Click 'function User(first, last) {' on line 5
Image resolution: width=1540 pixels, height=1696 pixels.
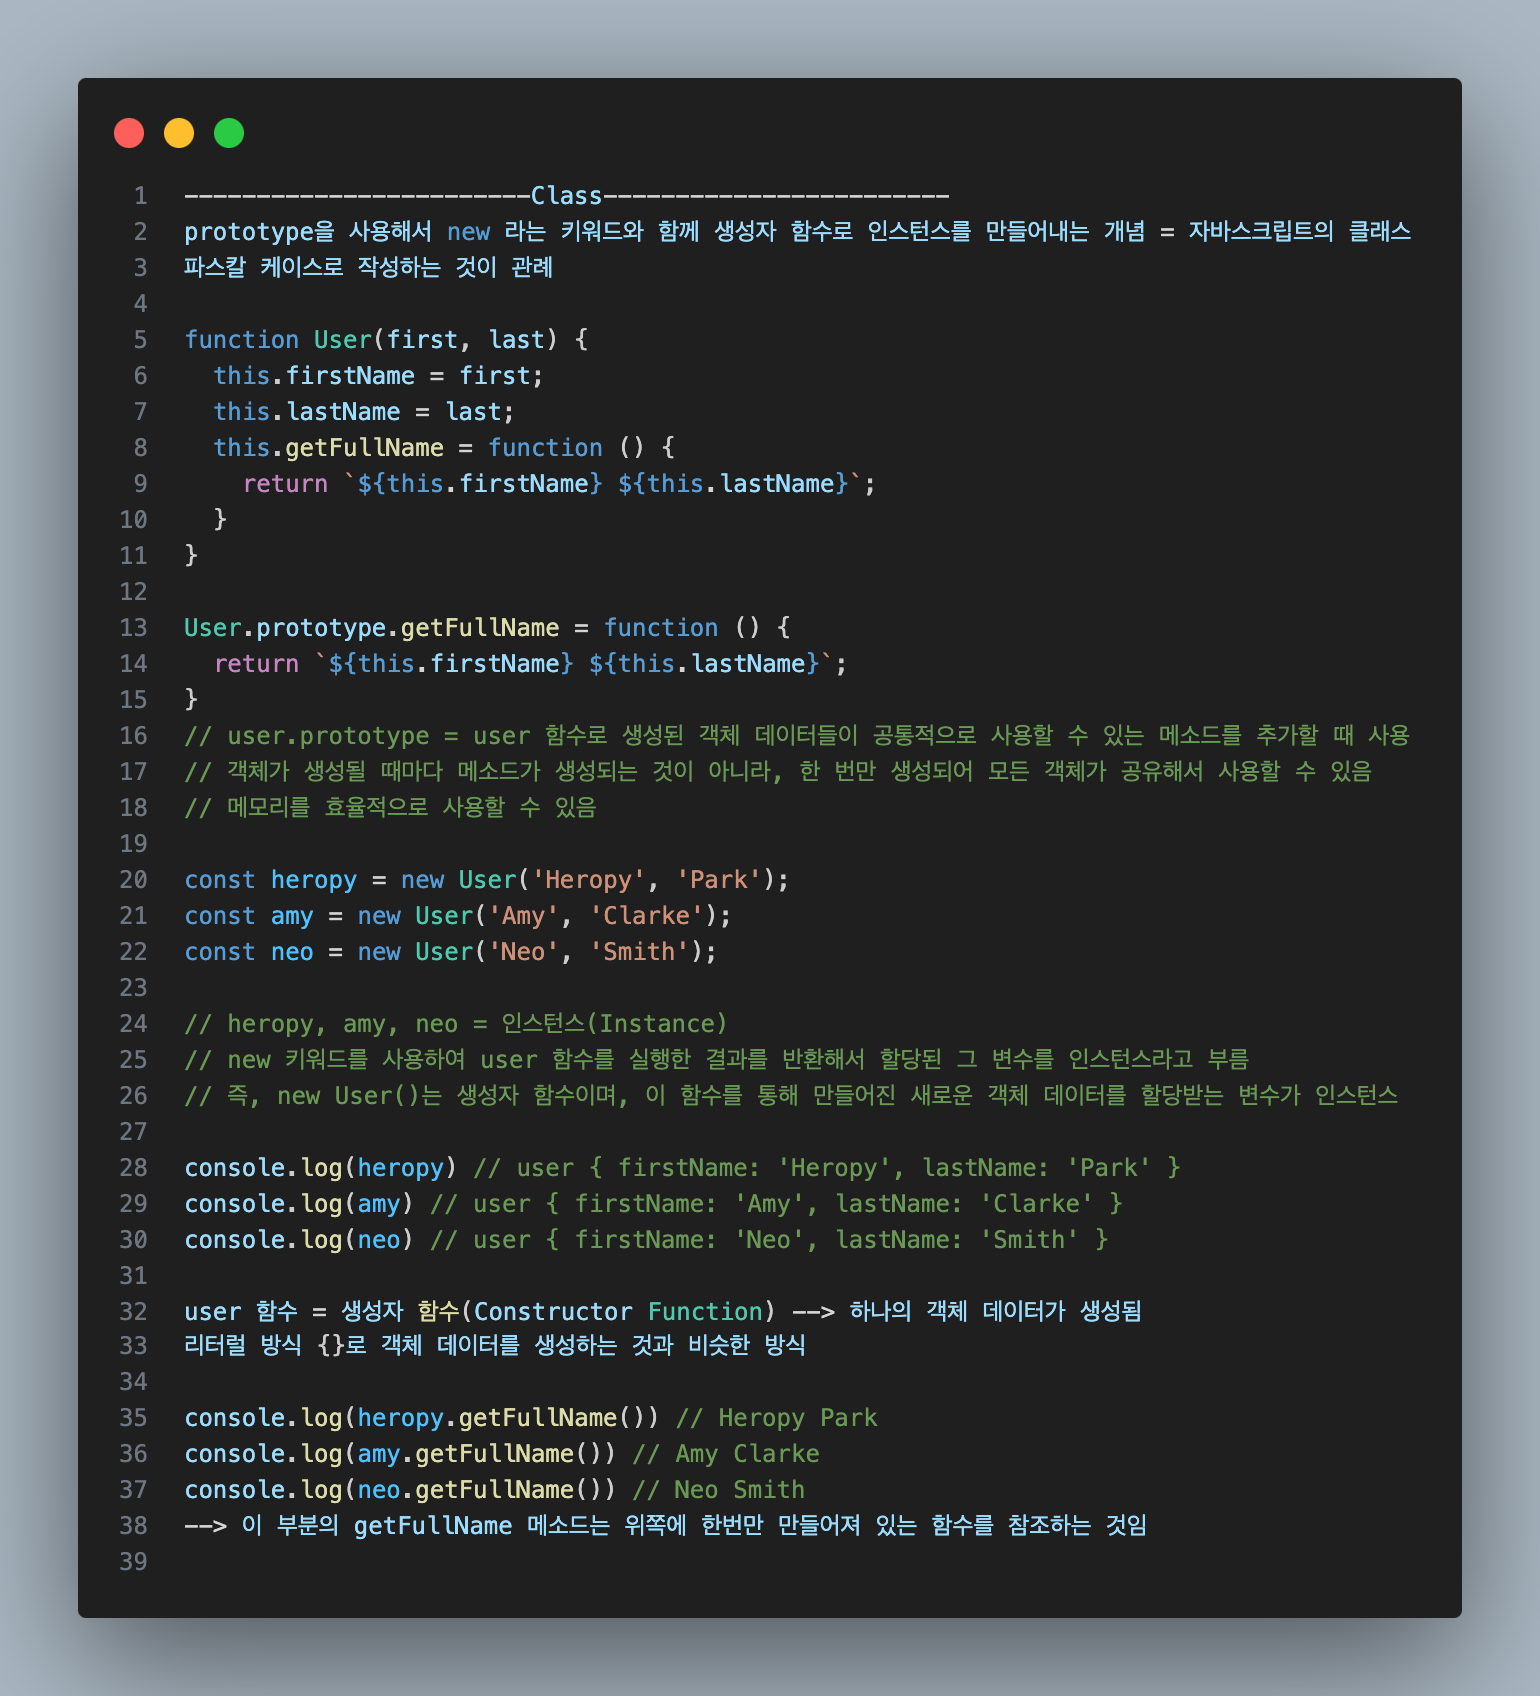(387, 340)
